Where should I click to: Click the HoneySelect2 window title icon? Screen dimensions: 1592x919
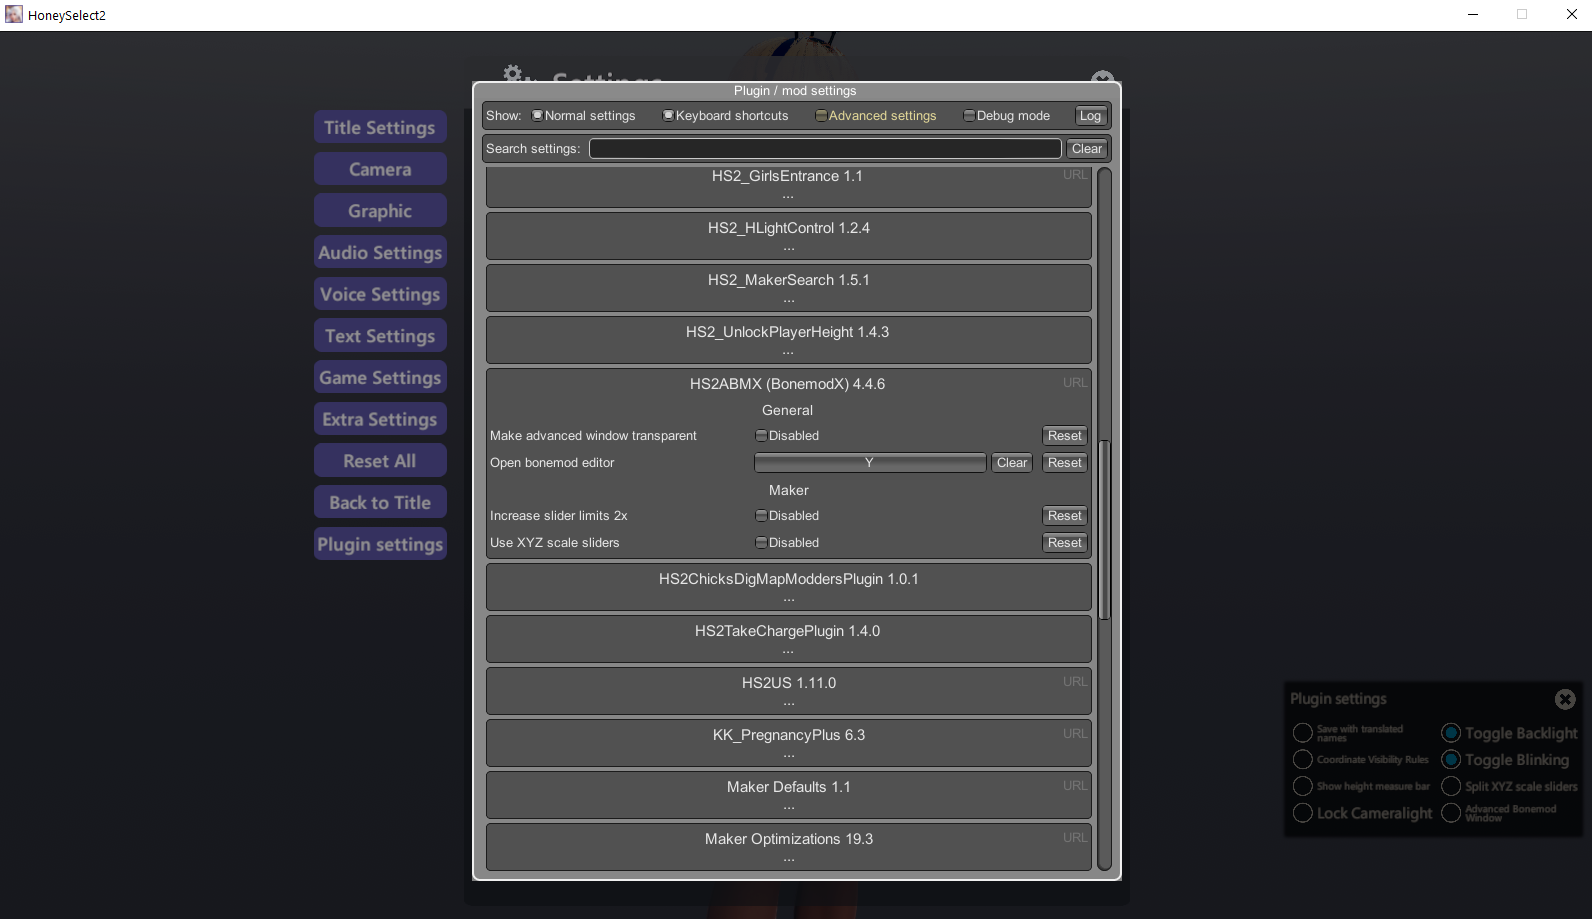13,15
